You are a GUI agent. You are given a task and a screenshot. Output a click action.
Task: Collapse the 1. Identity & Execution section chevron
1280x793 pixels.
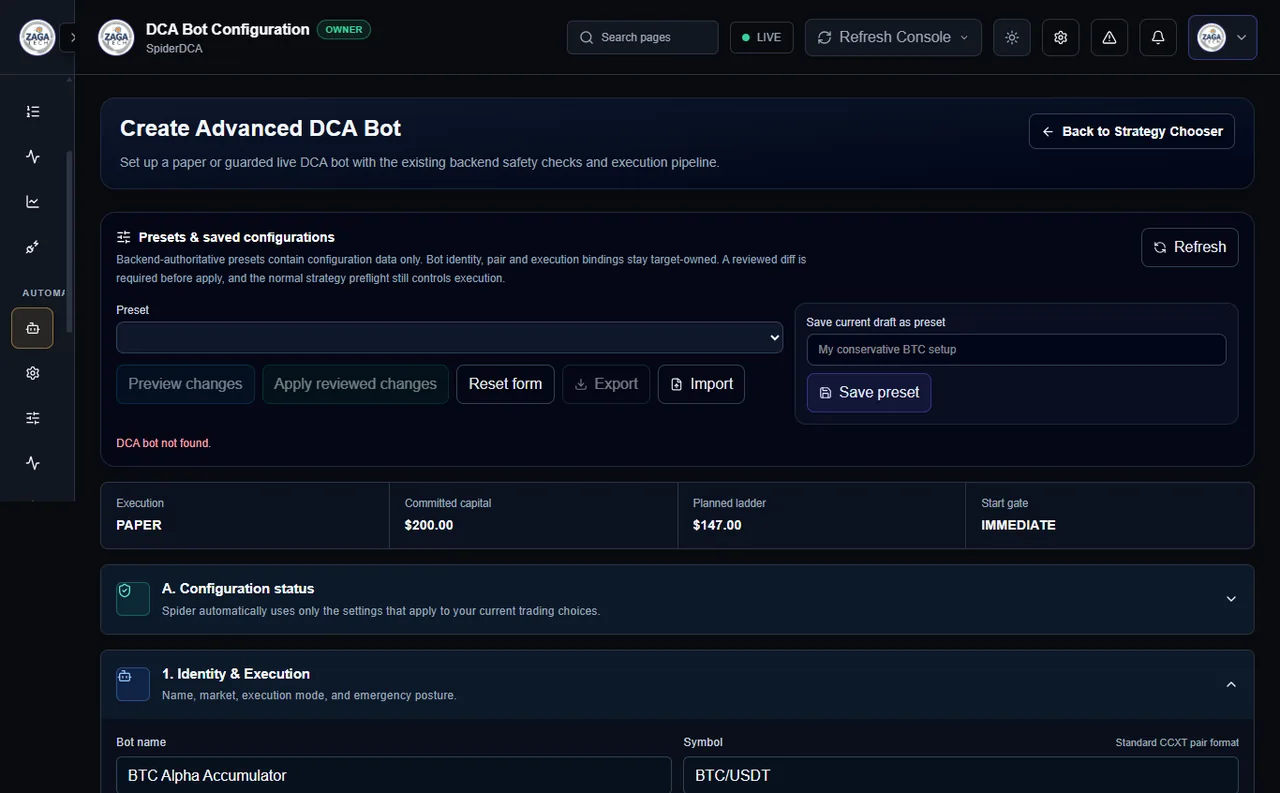click(x=1231, y=684)
